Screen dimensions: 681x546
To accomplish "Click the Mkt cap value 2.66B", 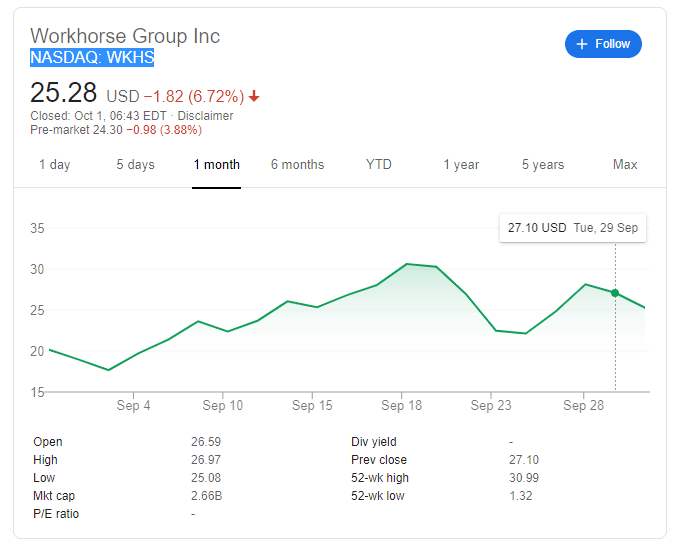I will [x=207, y=496].
